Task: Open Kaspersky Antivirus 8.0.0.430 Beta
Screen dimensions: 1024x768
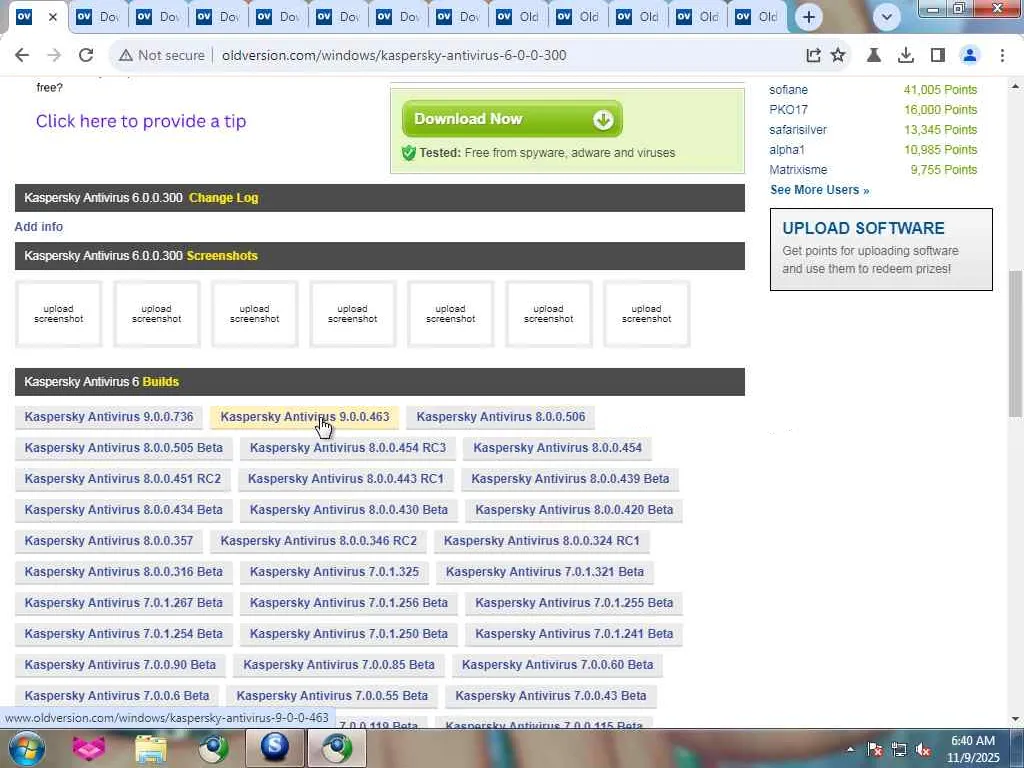Action: [x=349, y=510]
